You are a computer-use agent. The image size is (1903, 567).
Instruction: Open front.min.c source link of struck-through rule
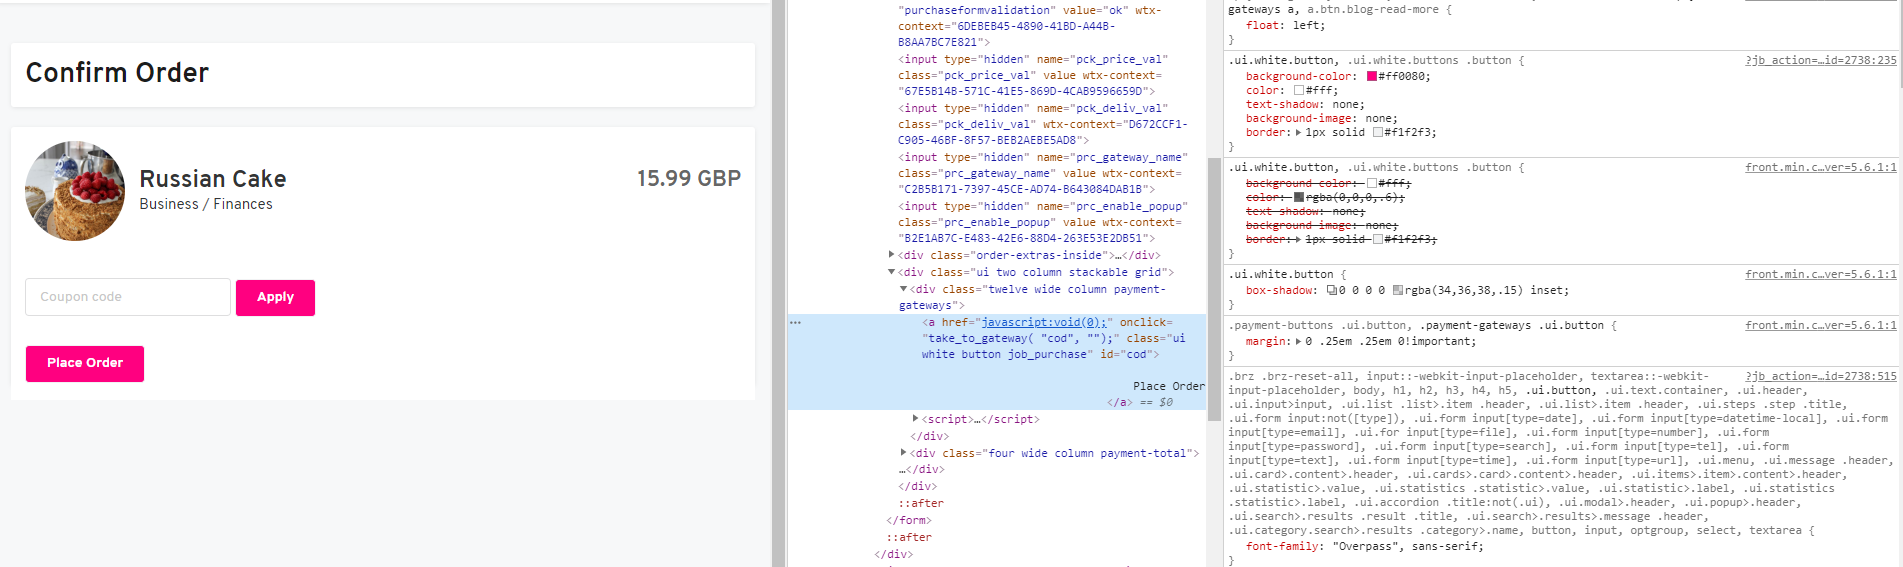coord(1821,167)
